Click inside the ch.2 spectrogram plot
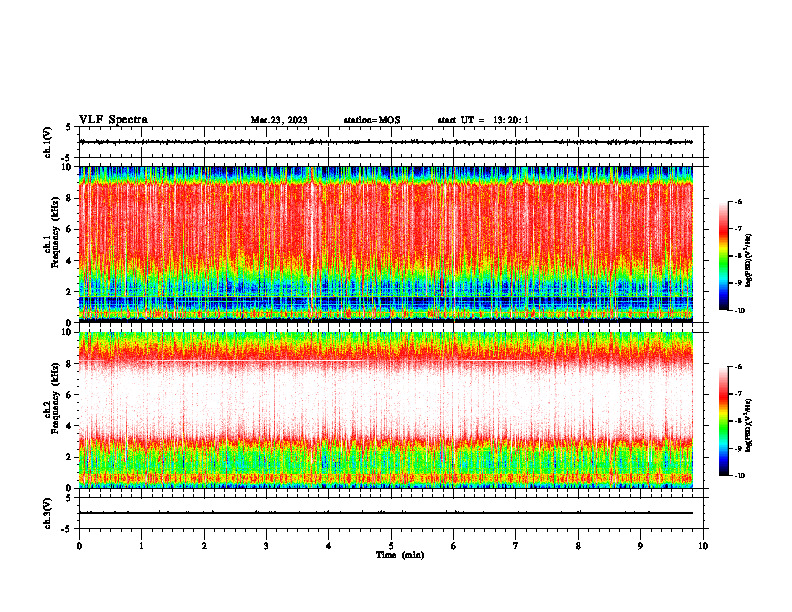 pos(386,410)
